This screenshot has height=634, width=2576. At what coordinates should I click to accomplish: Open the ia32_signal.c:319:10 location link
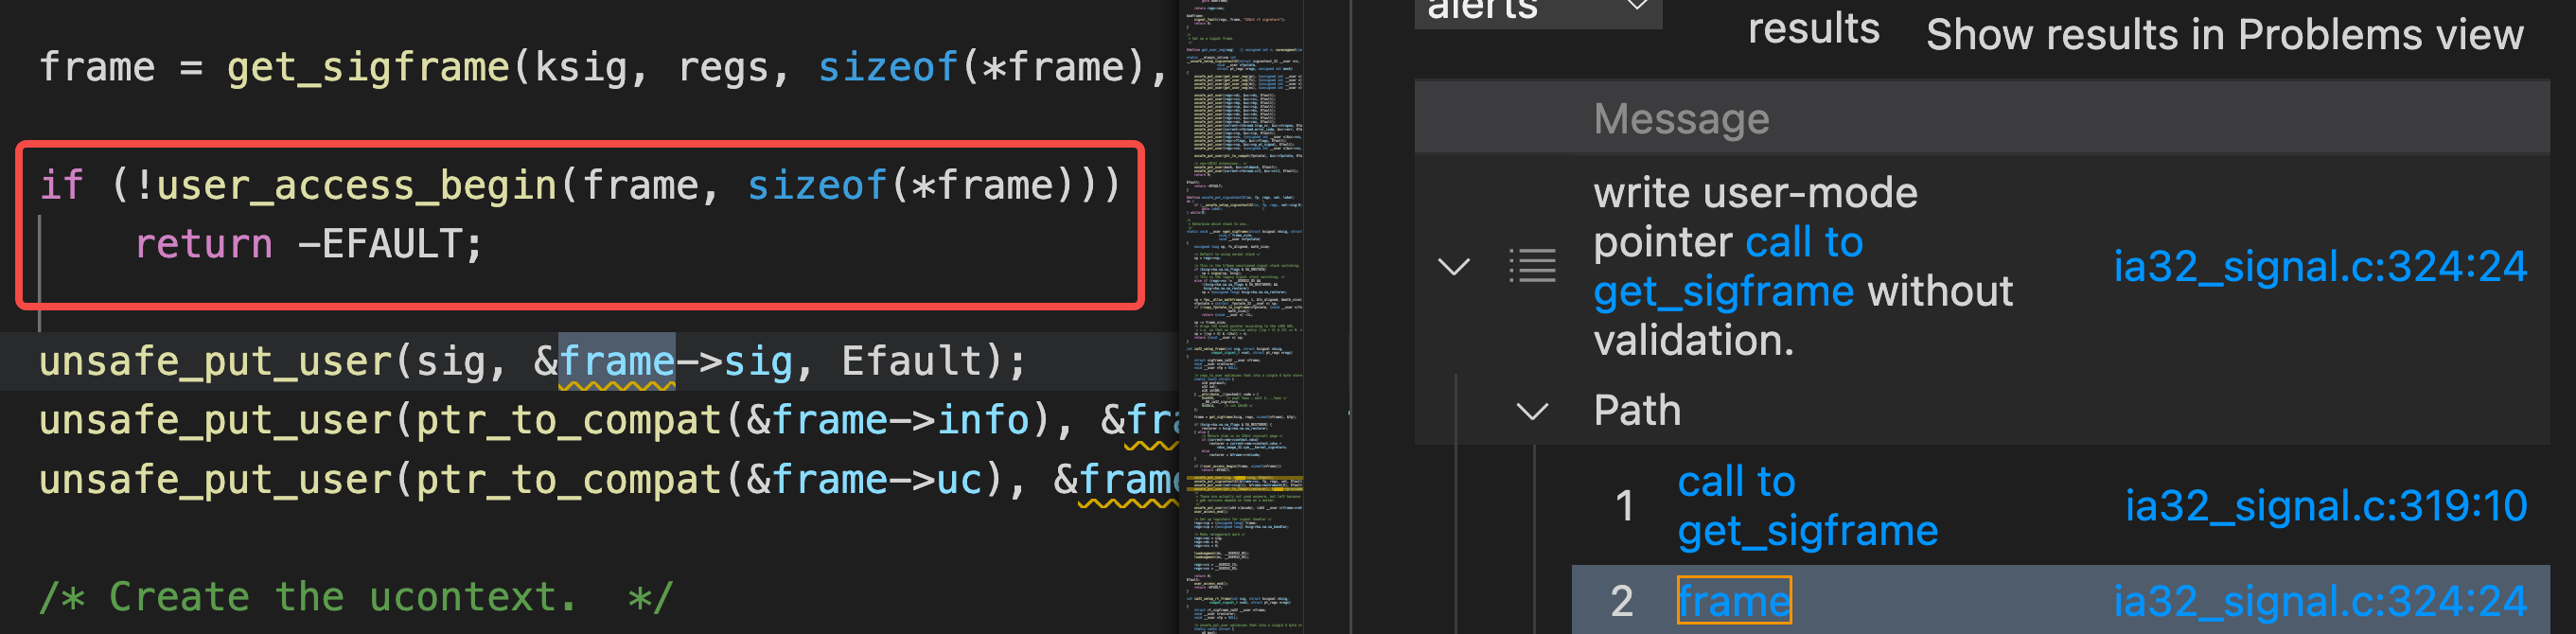(x=2326, y=506)
